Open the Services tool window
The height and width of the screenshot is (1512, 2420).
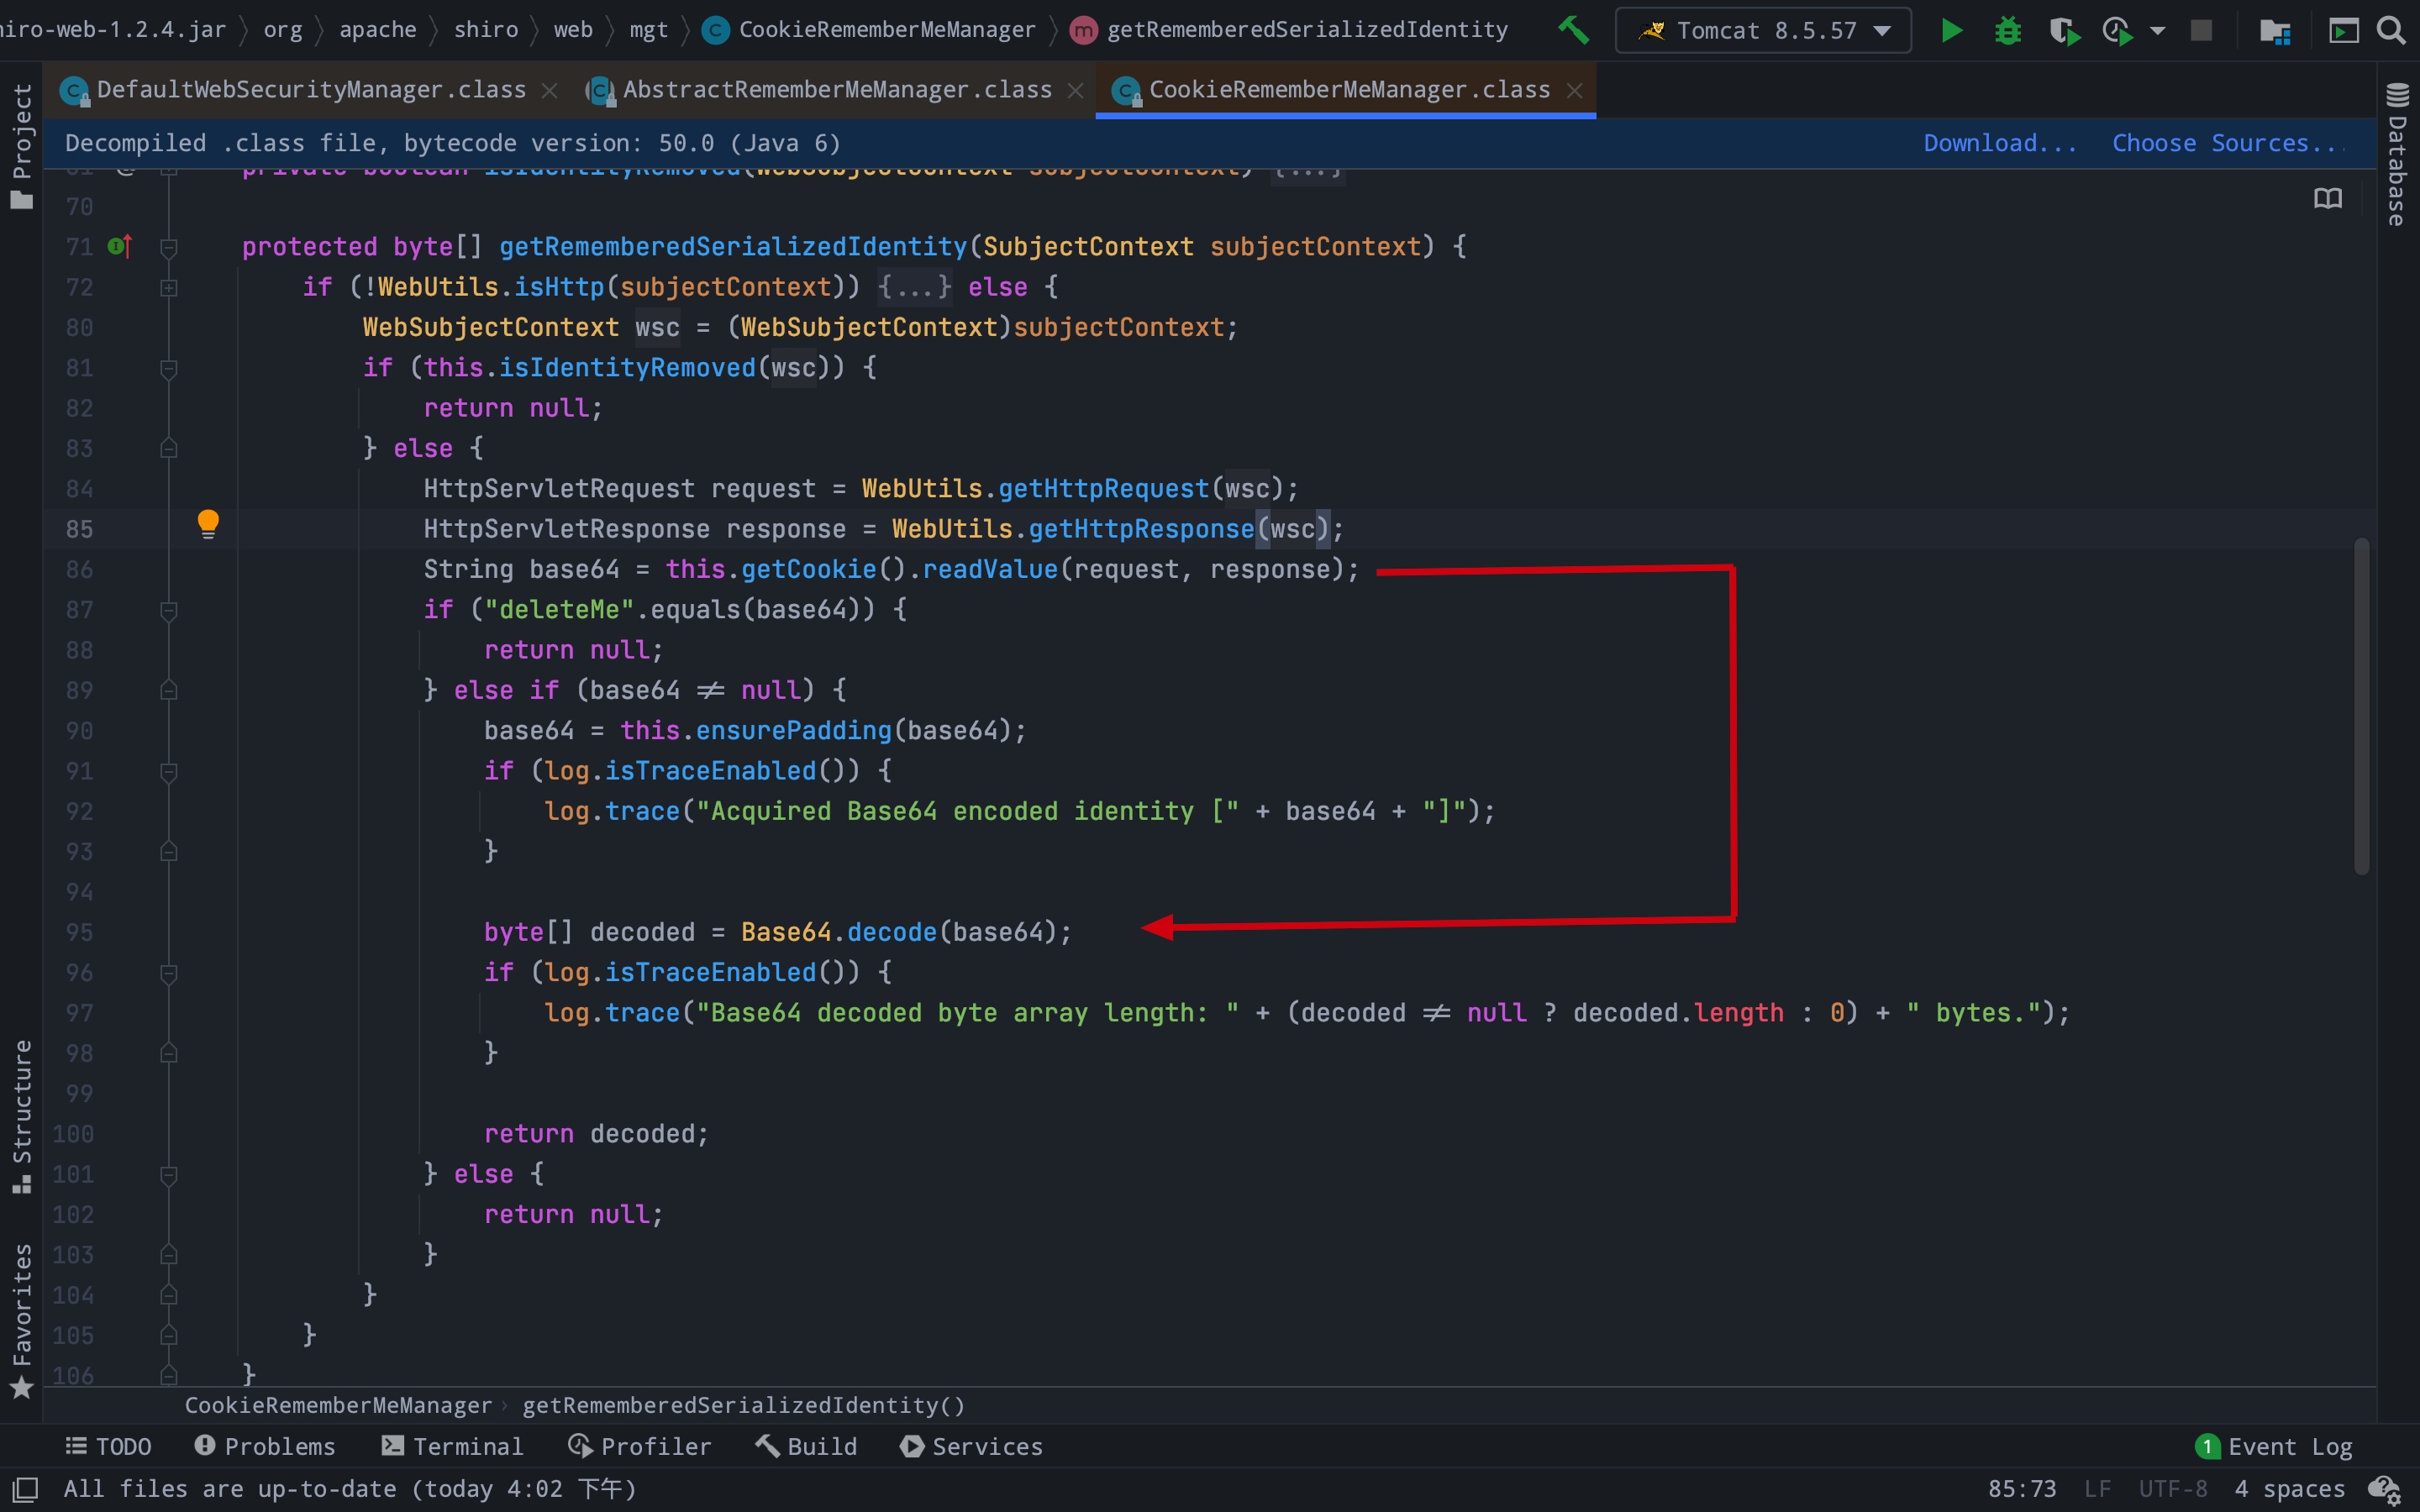pos(971,1446)
